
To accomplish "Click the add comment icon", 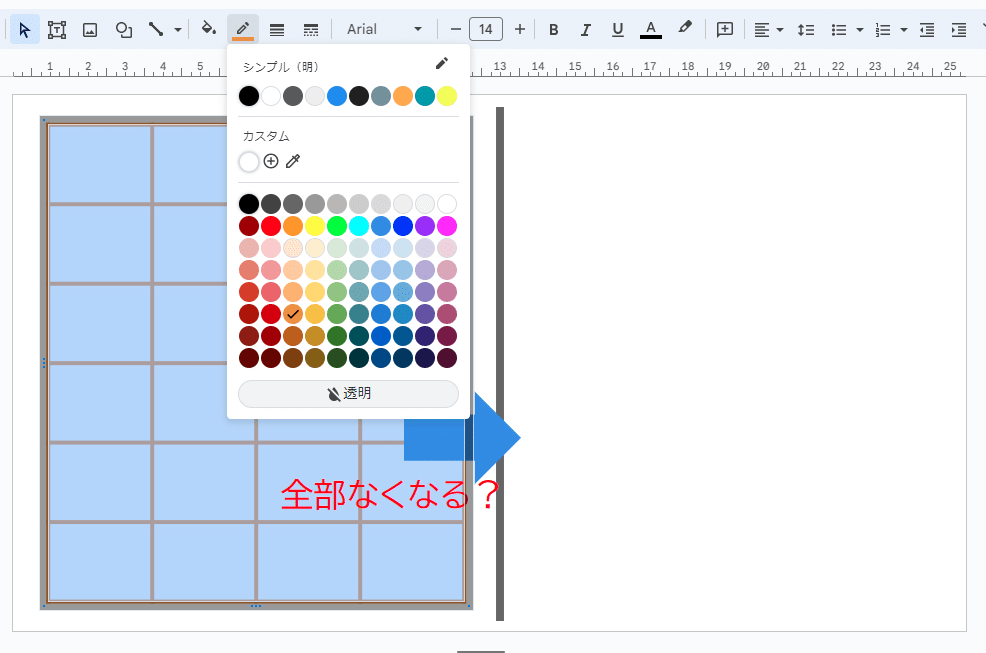I will coord(724,30).
